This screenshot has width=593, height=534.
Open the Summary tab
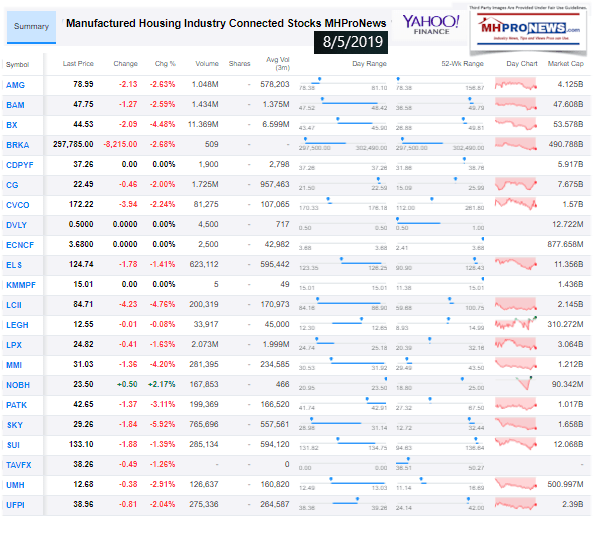31,27
